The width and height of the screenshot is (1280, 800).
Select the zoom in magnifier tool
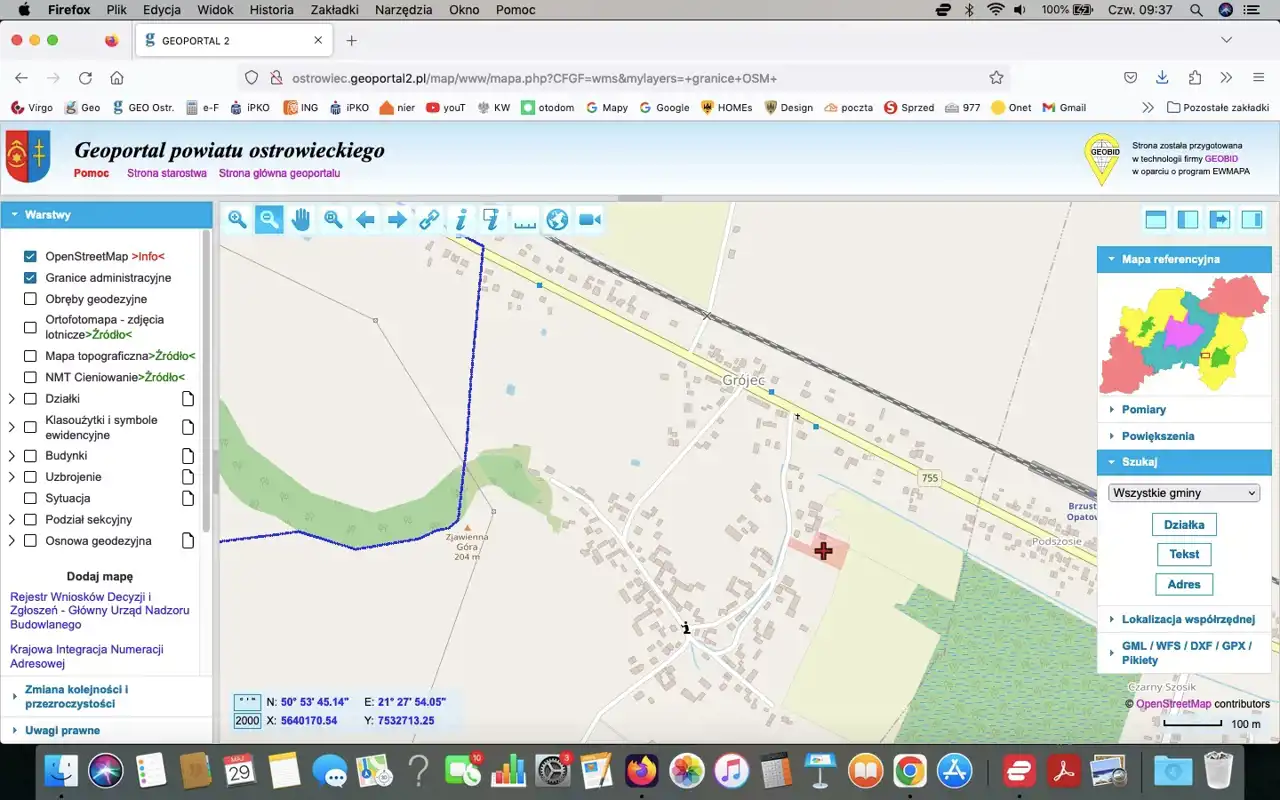(237, 220)
